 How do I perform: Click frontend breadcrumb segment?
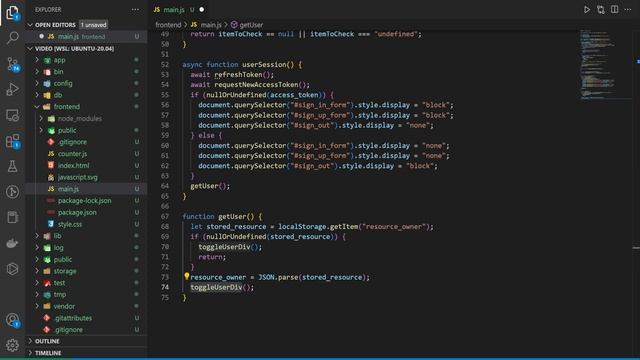pyautogui.click(x=168, y=25)
